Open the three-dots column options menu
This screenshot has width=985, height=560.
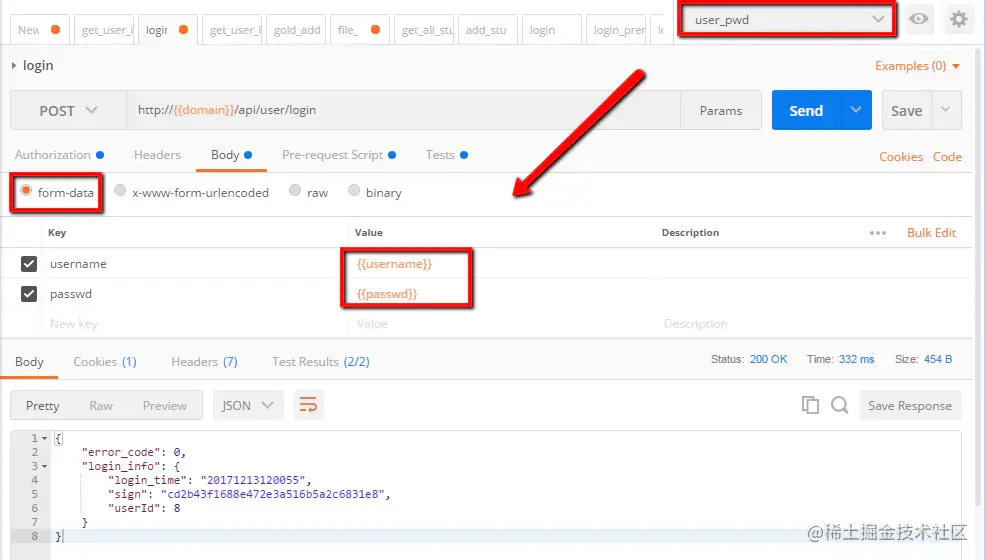click(x=878, y=233)
